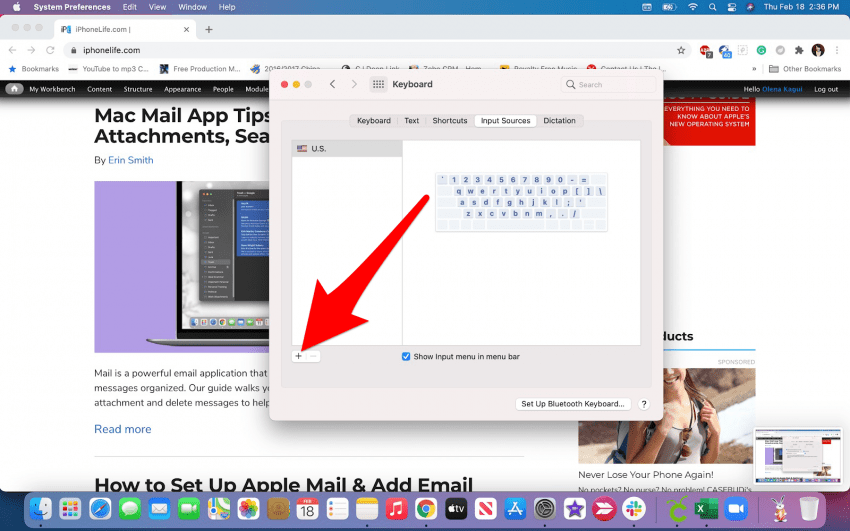Open Messages from the Dock
The width and height of the screenshot is (850, 531).
click(130, 509)
